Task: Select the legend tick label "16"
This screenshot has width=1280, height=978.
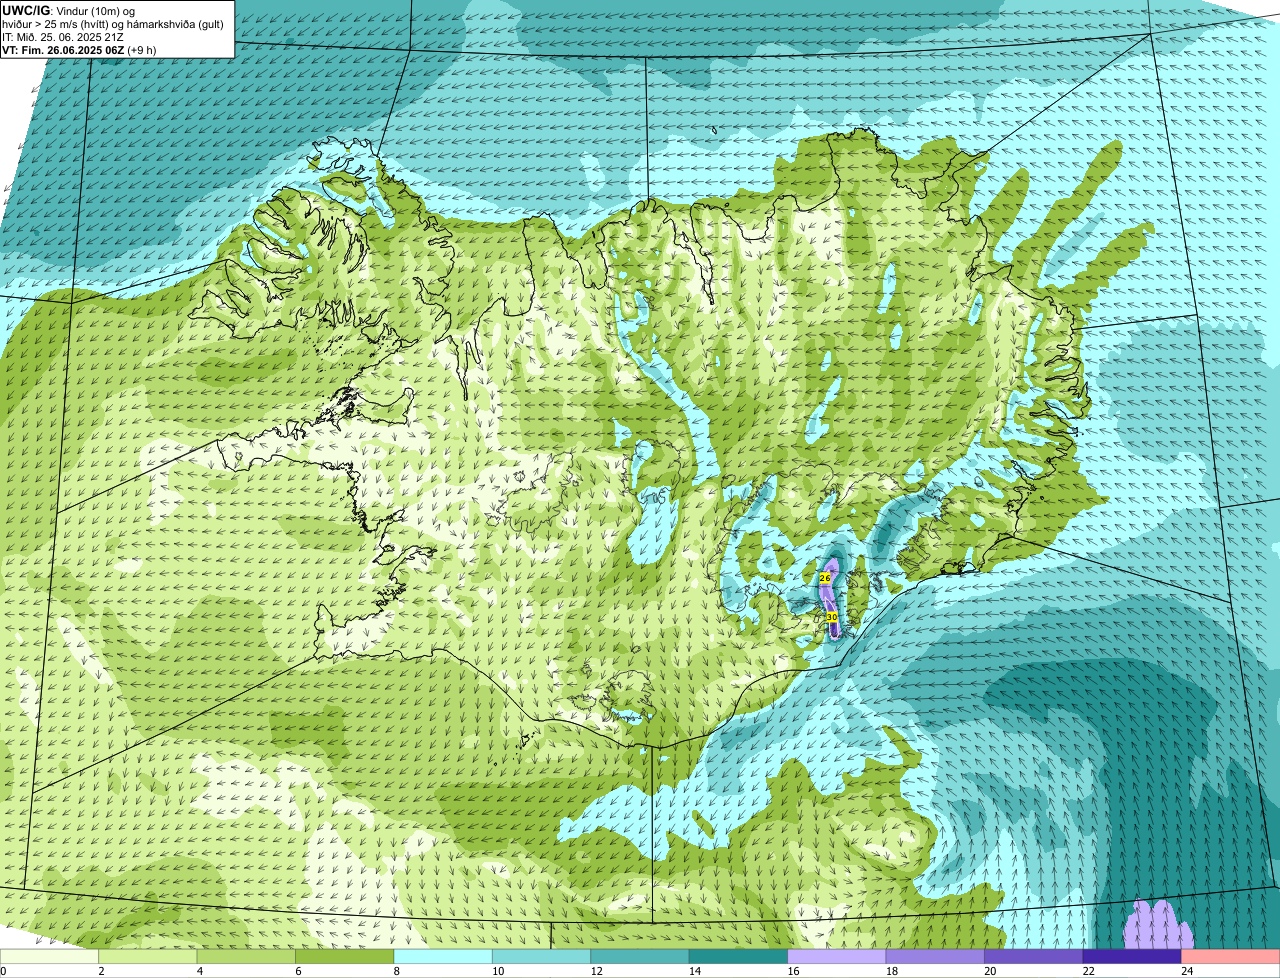Action: click(793, 971)
